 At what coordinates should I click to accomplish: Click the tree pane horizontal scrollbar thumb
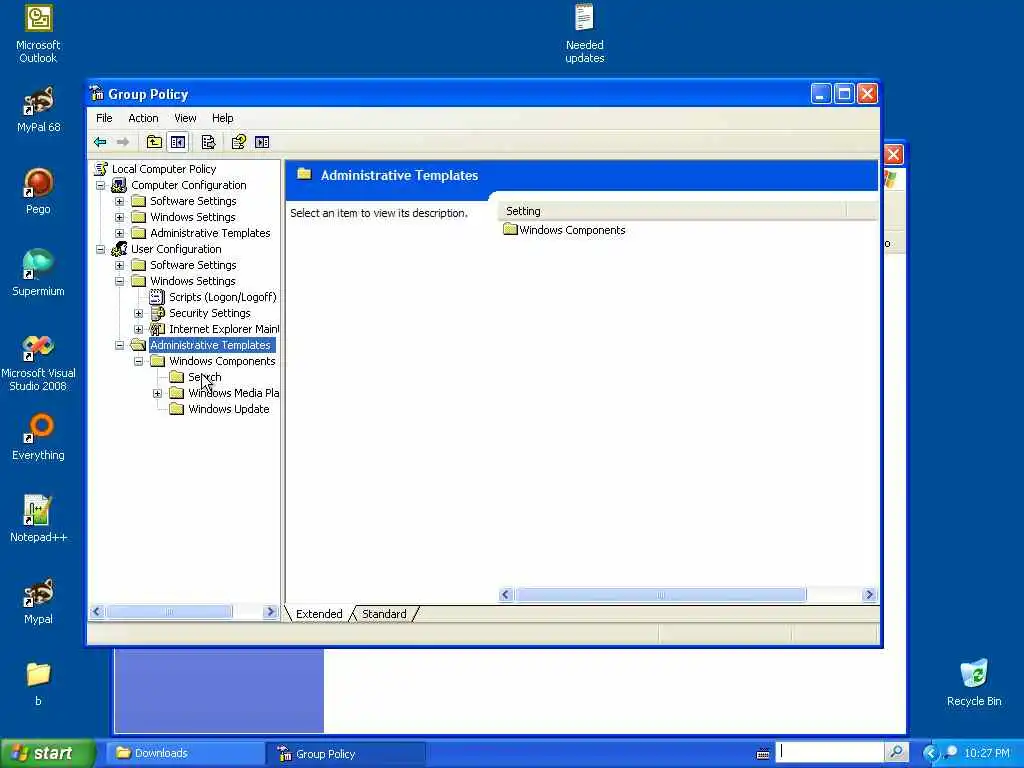point(169,612)
